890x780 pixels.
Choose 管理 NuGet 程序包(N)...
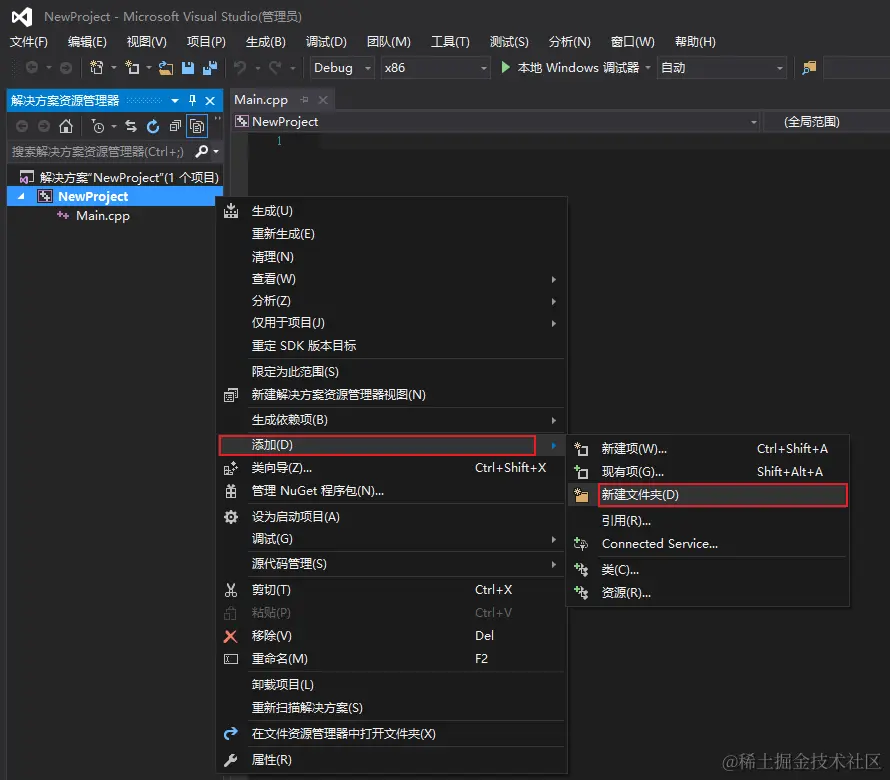(x=393, y=491)
